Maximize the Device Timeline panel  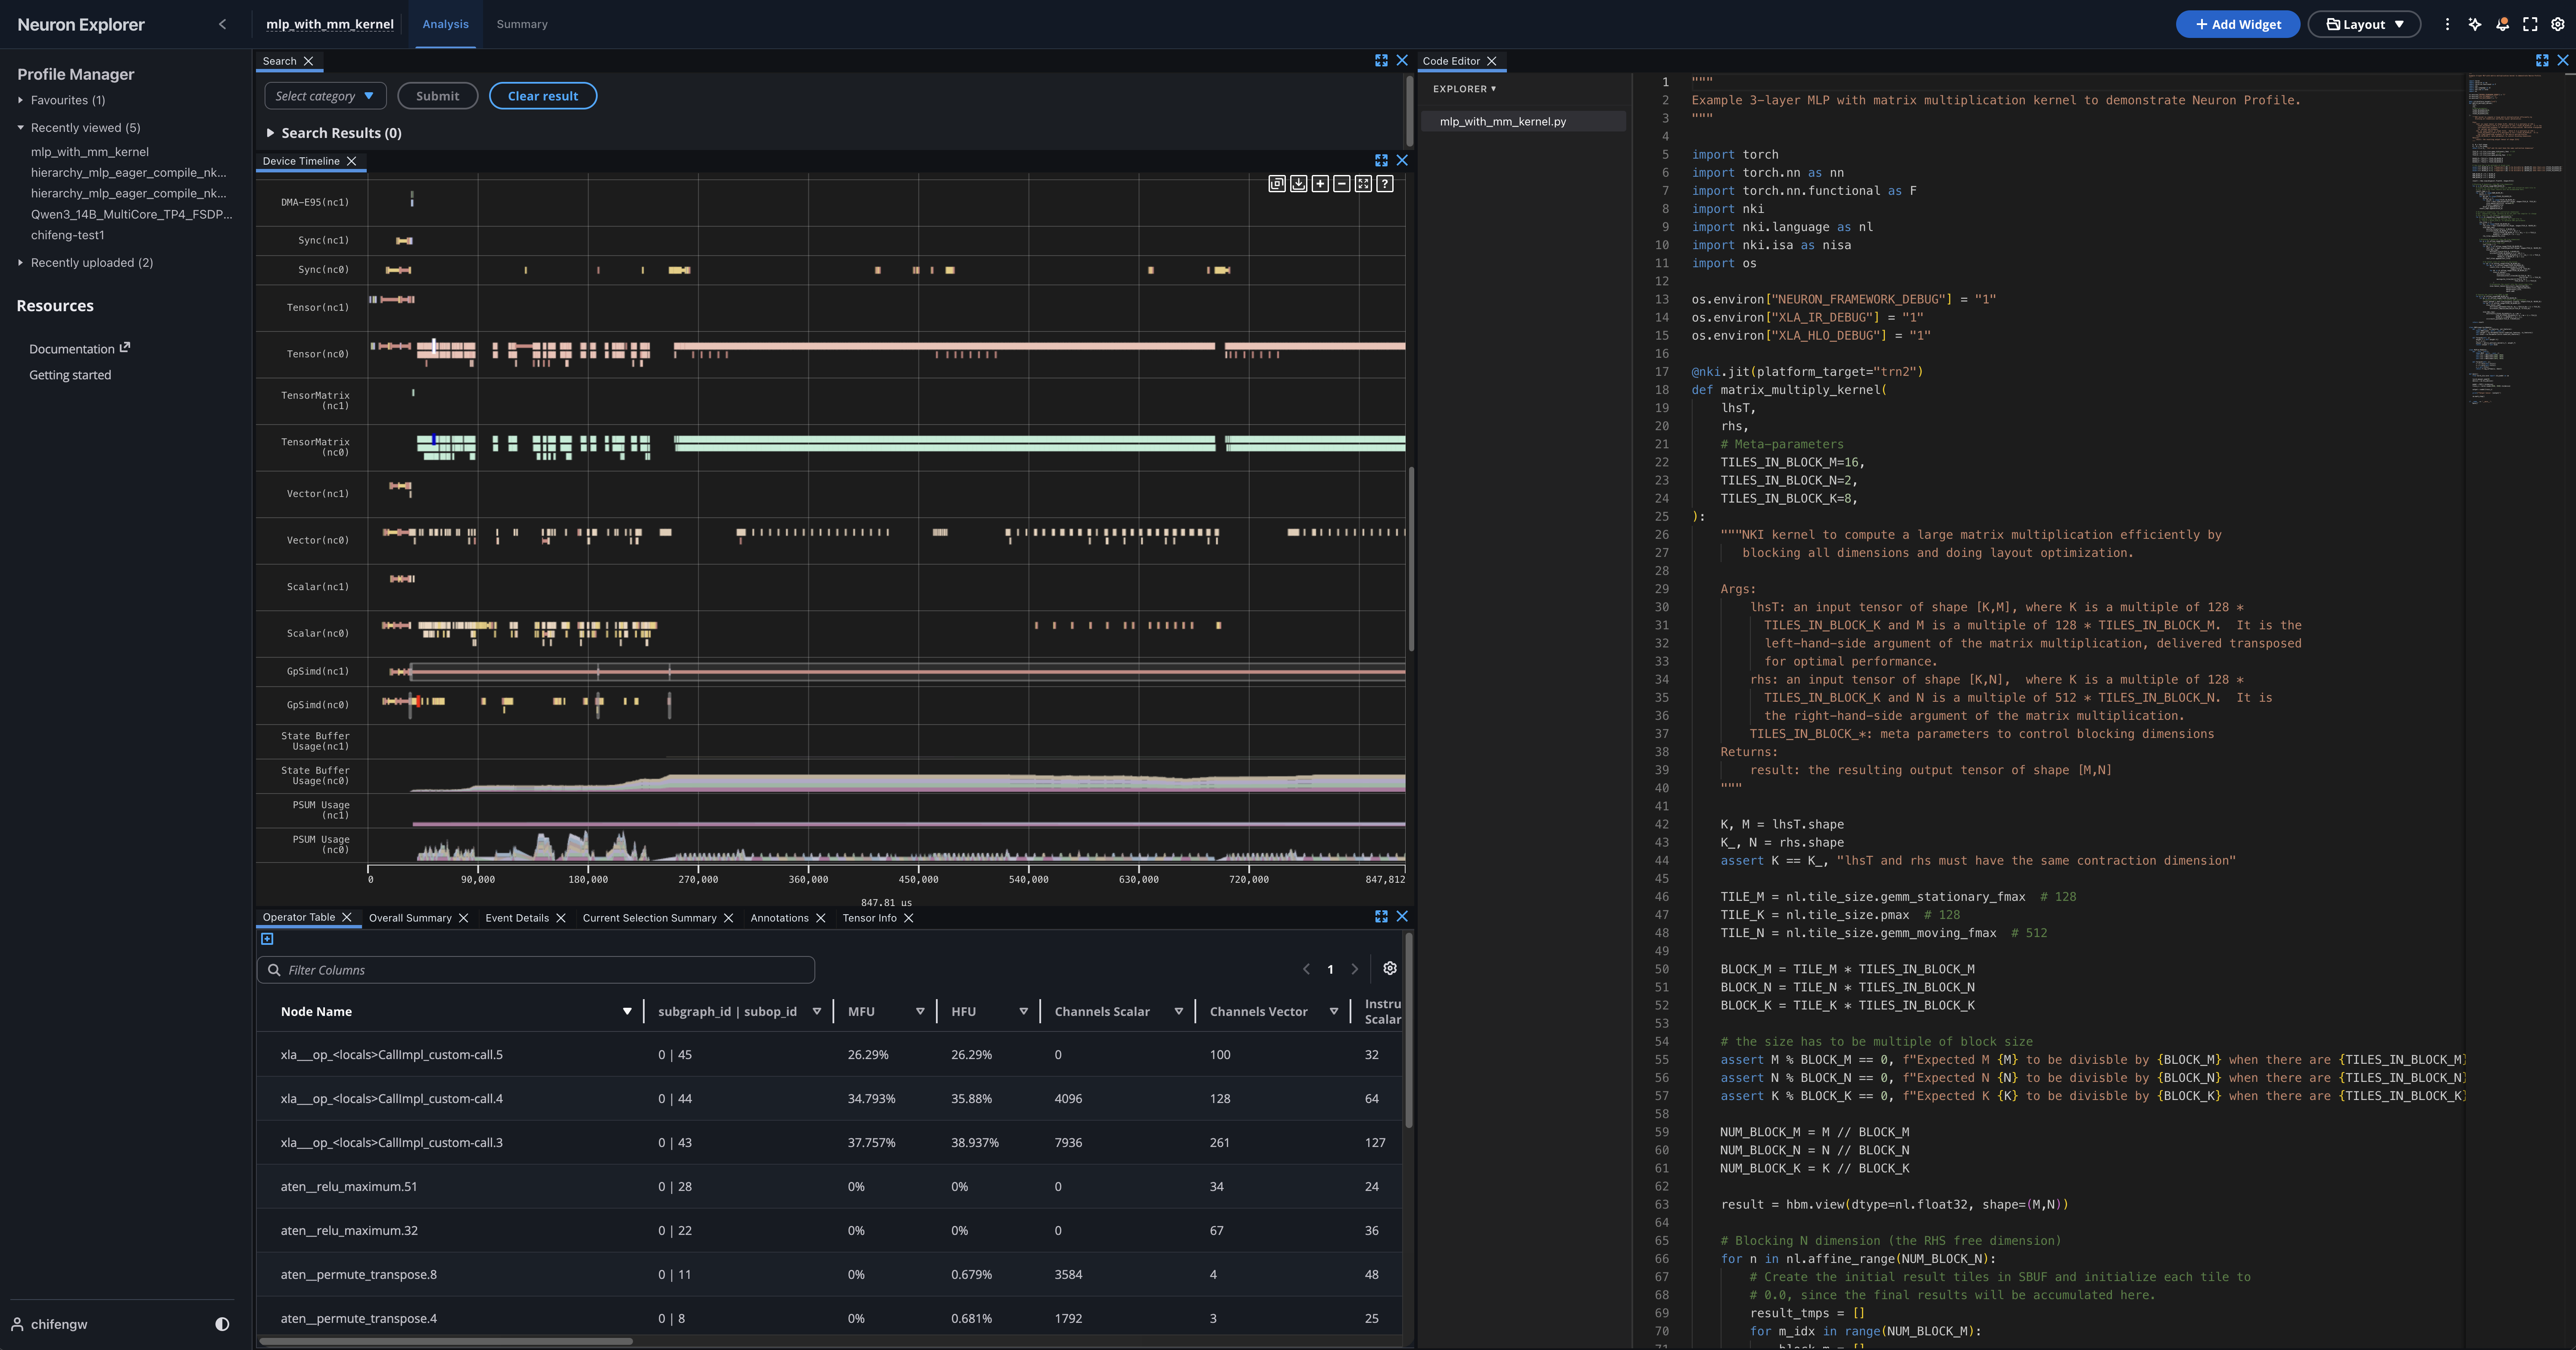click(x=1381, y=160)
